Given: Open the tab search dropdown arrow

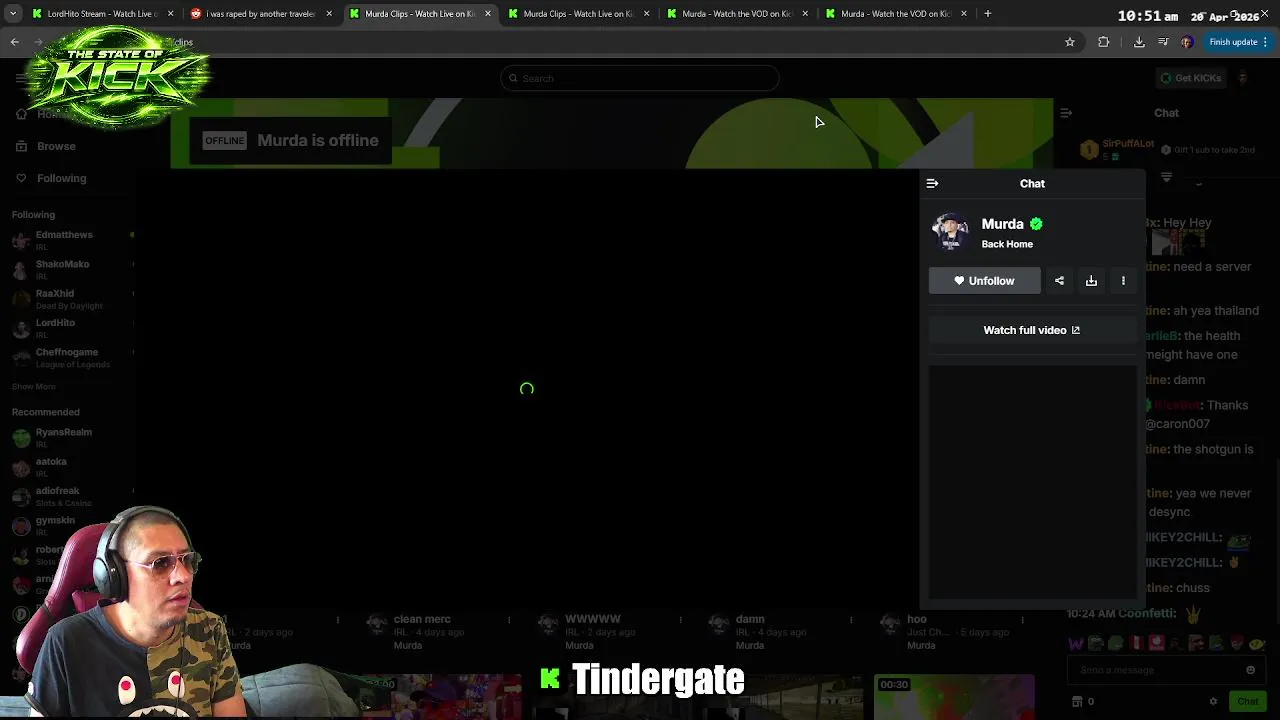Looking at the screenshot, I should coord(12,14).
